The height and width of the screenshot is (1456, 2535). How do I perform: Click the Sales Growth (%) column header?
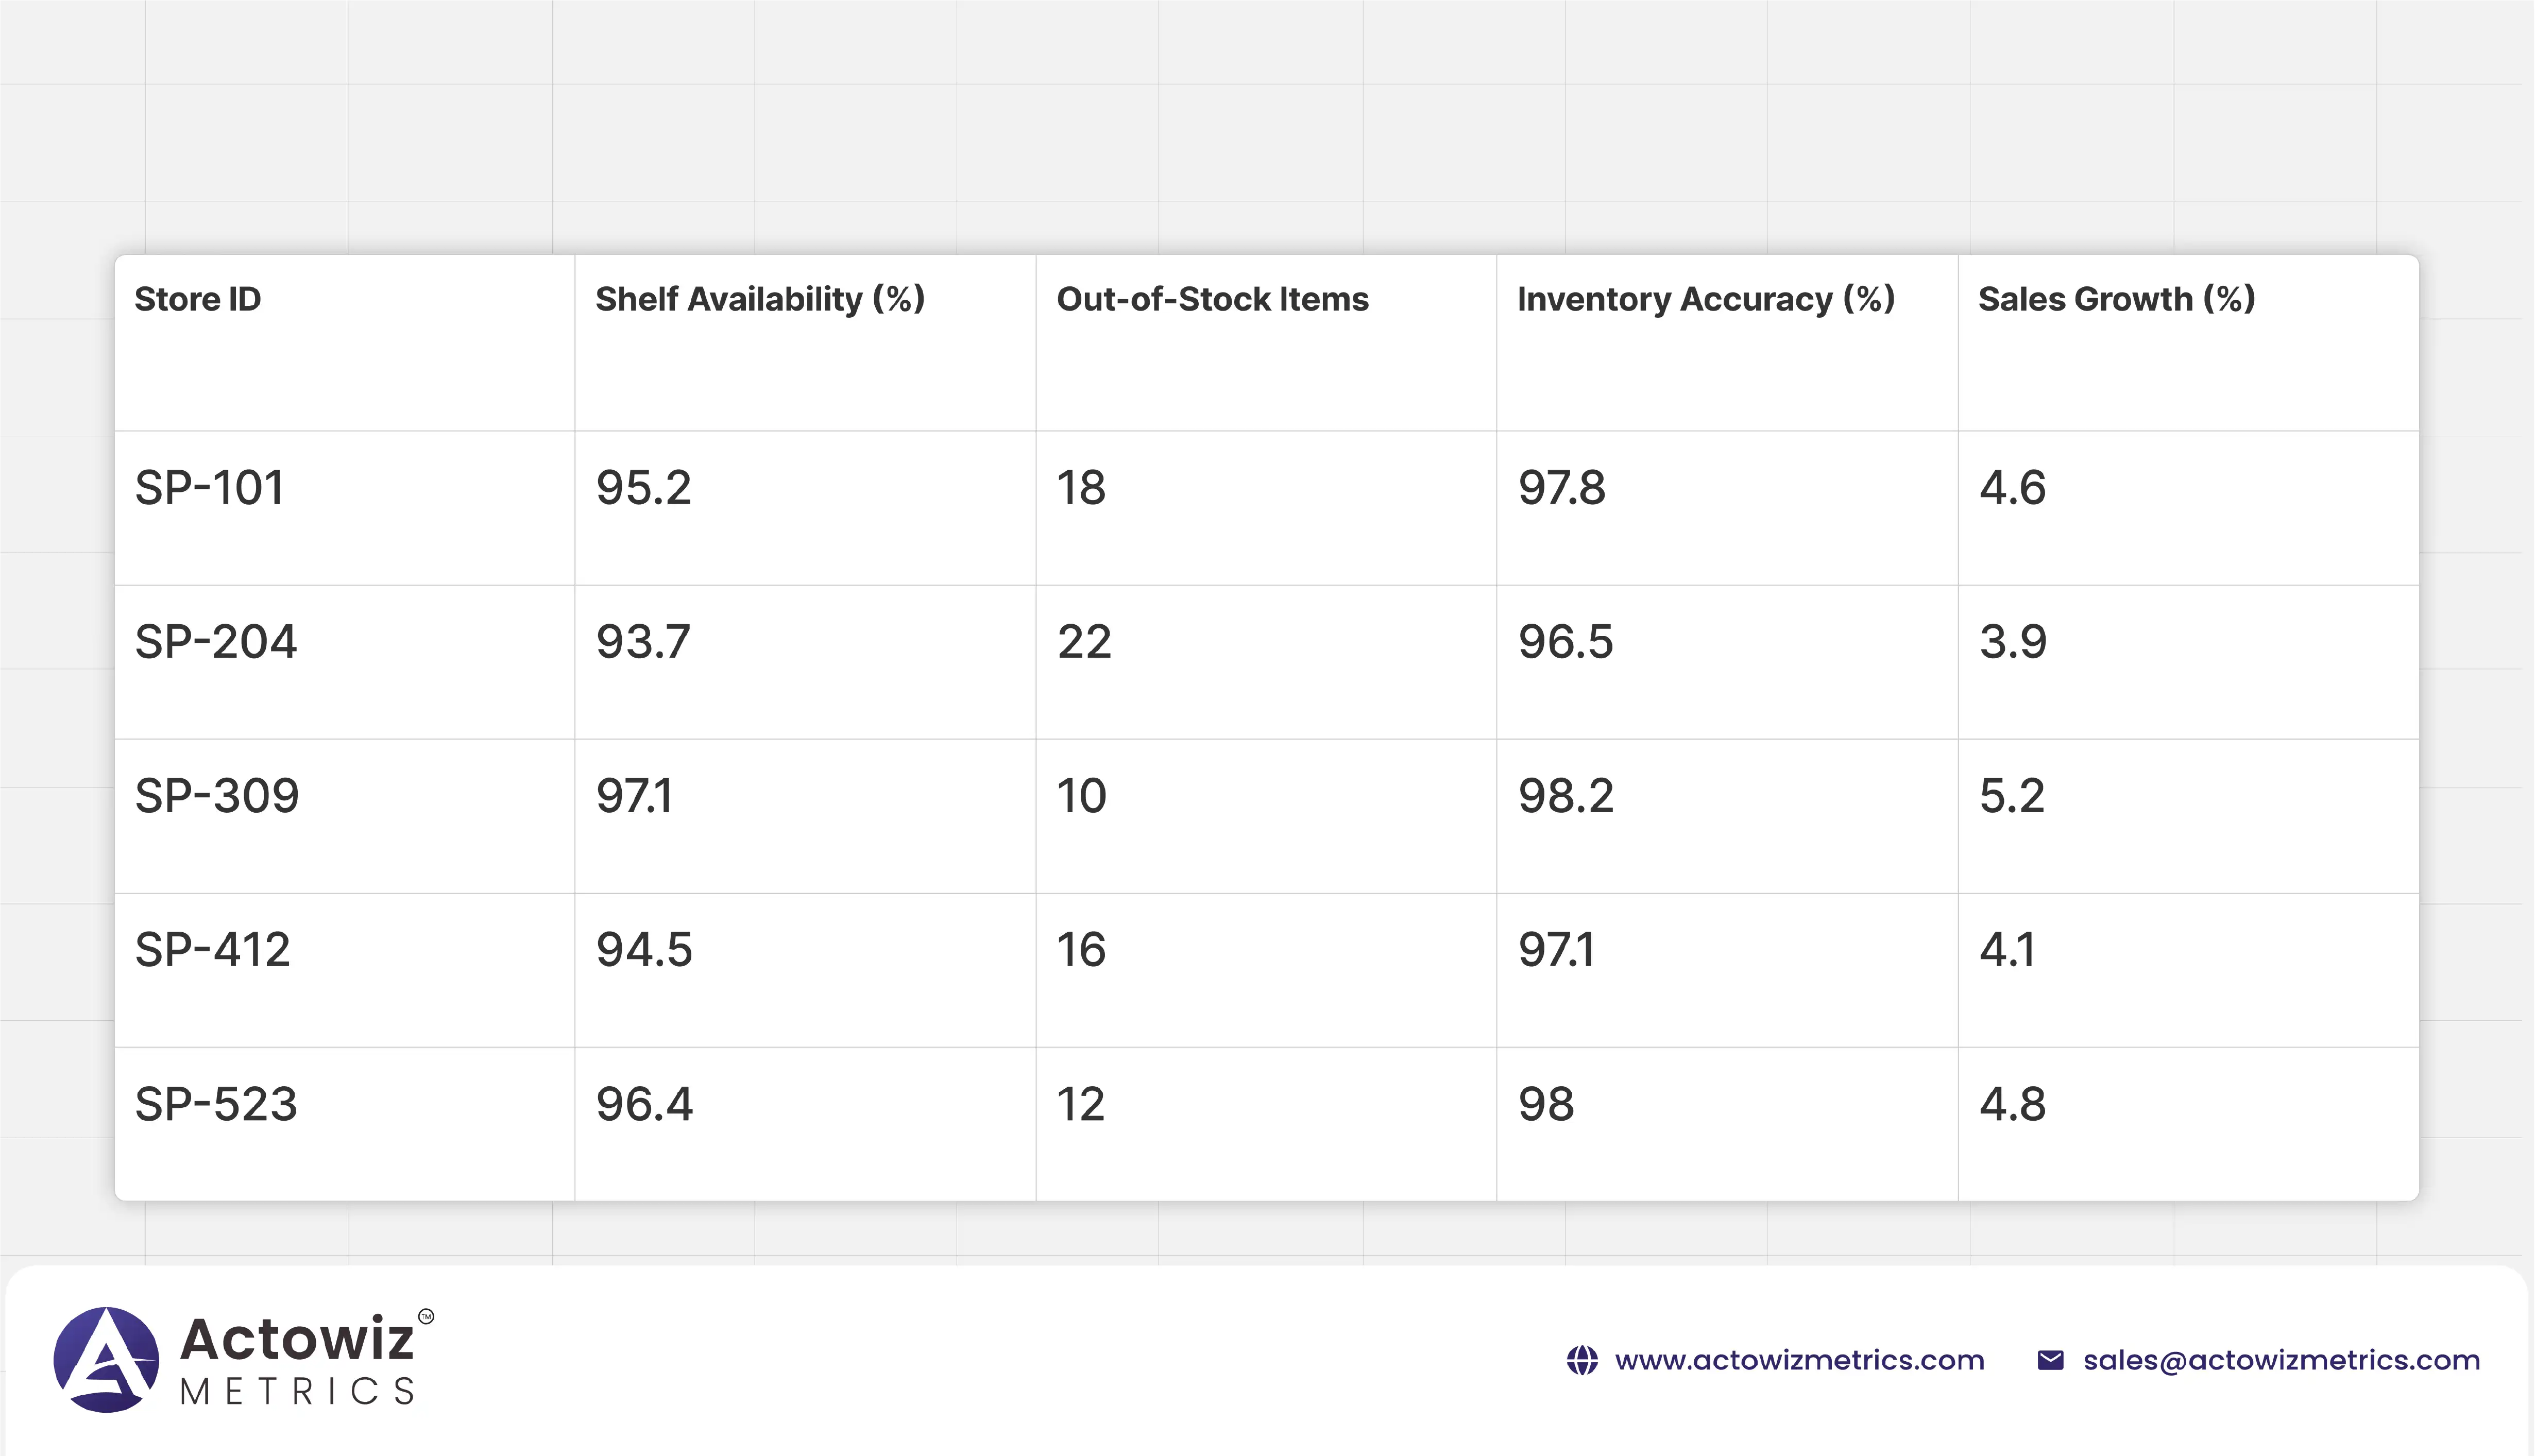point(2116,299)
